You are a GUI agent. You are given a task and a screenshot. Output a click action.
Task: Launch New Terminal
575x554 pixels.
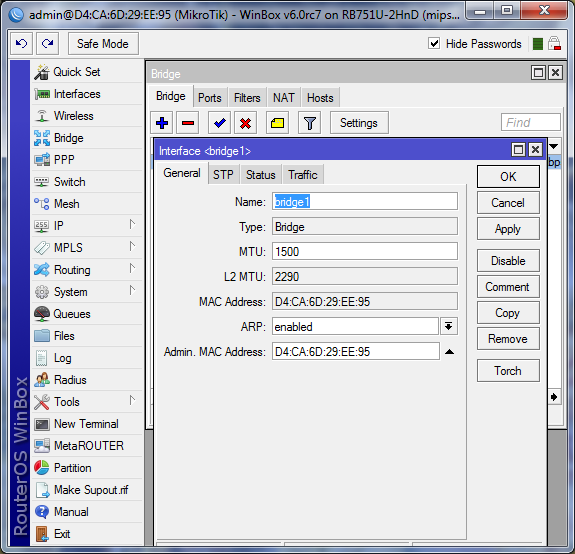pyautogui.click(x=87, y=424)
